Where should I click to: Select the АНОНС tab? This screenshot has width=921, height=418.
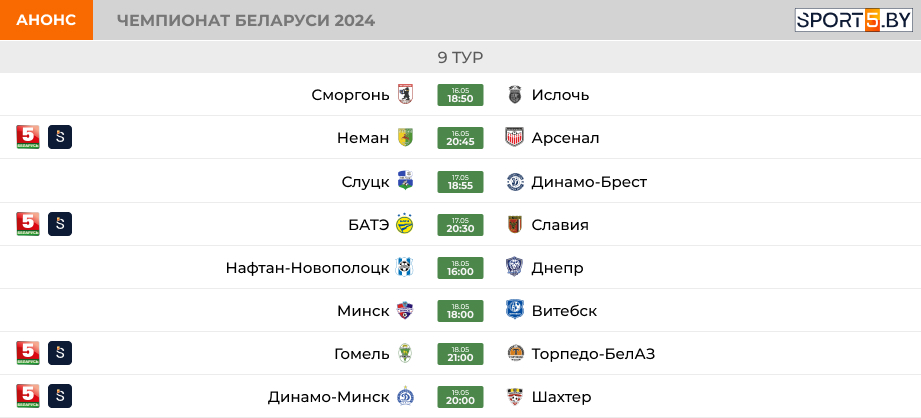(46, 20)
